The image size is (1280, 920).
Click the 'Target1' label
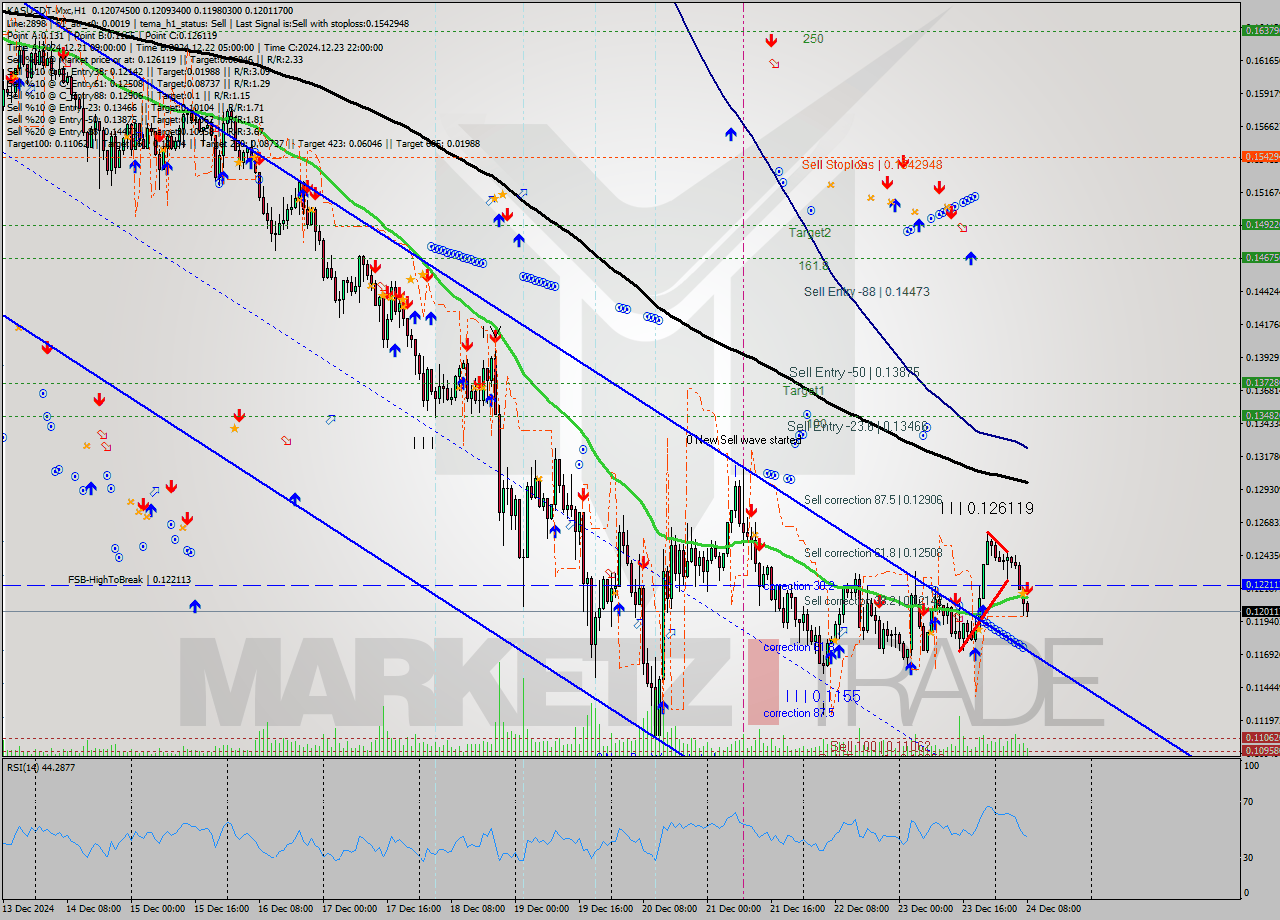(x=804, y=391)
